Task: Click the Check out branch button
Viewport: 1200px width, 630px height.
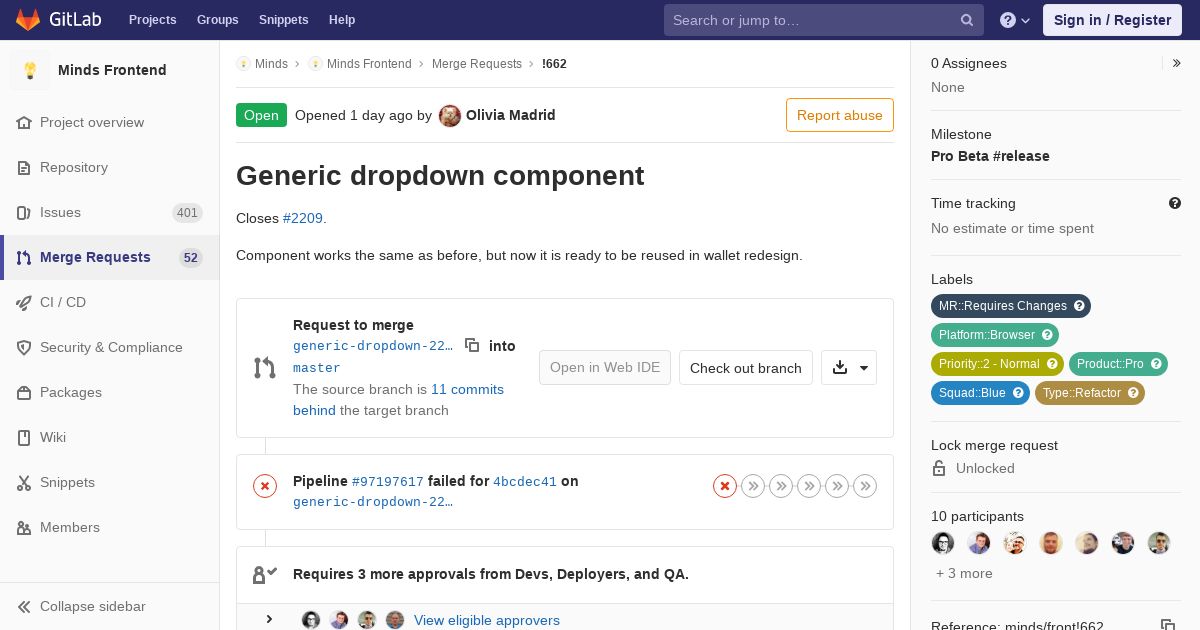Action: (x=746, y=368)
